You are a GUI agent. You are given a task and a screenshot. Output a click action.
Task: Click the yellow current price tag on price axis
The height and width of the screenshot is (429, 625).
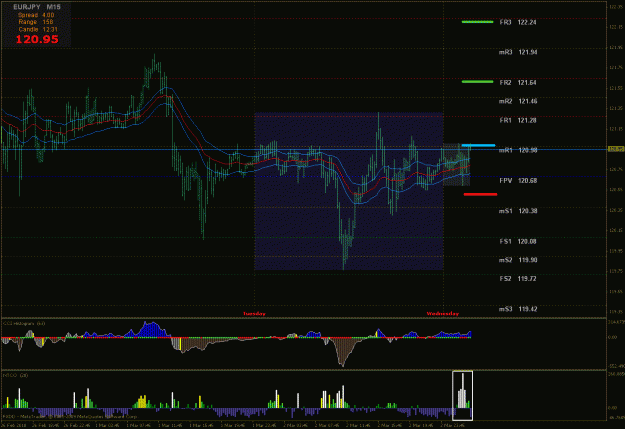pyautogui.click(x=616, y=149)
